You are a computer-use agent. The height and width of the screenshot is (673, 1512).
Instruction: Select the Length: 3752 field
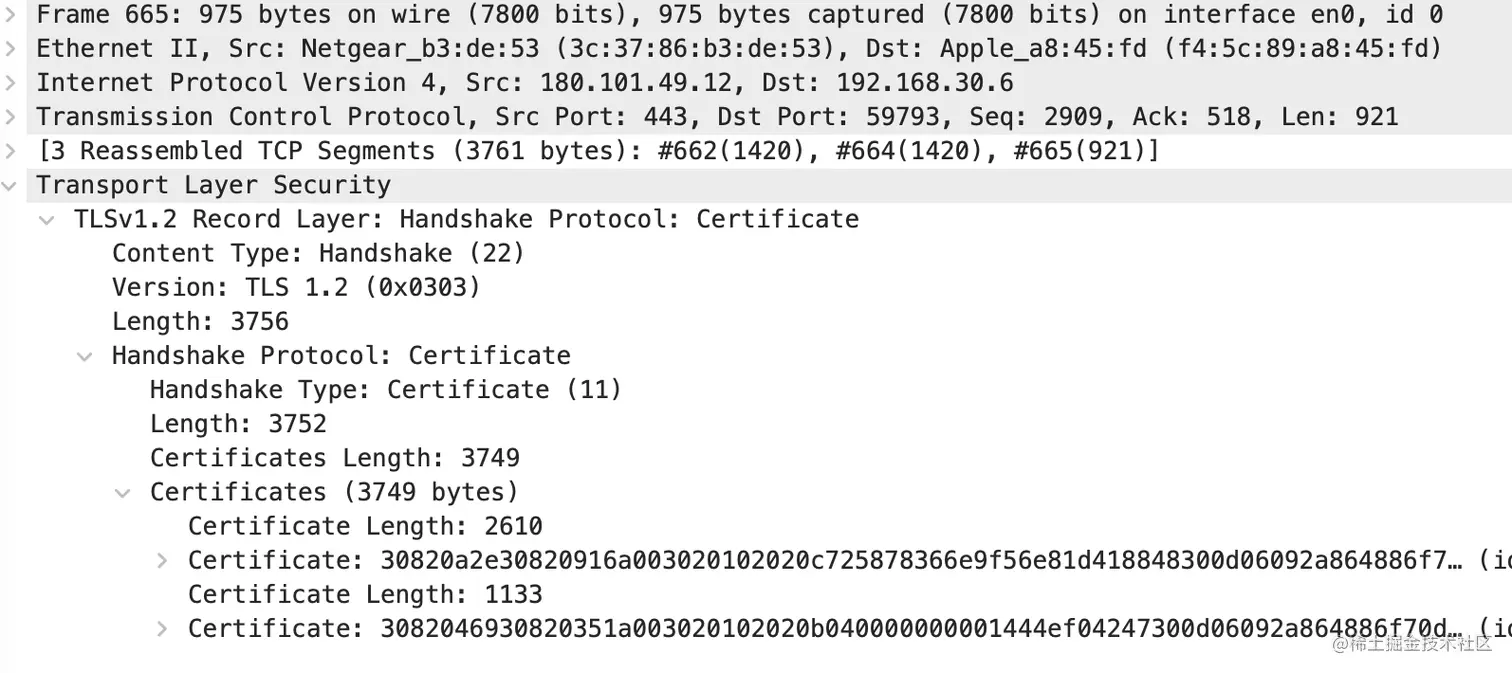(238, 423)
